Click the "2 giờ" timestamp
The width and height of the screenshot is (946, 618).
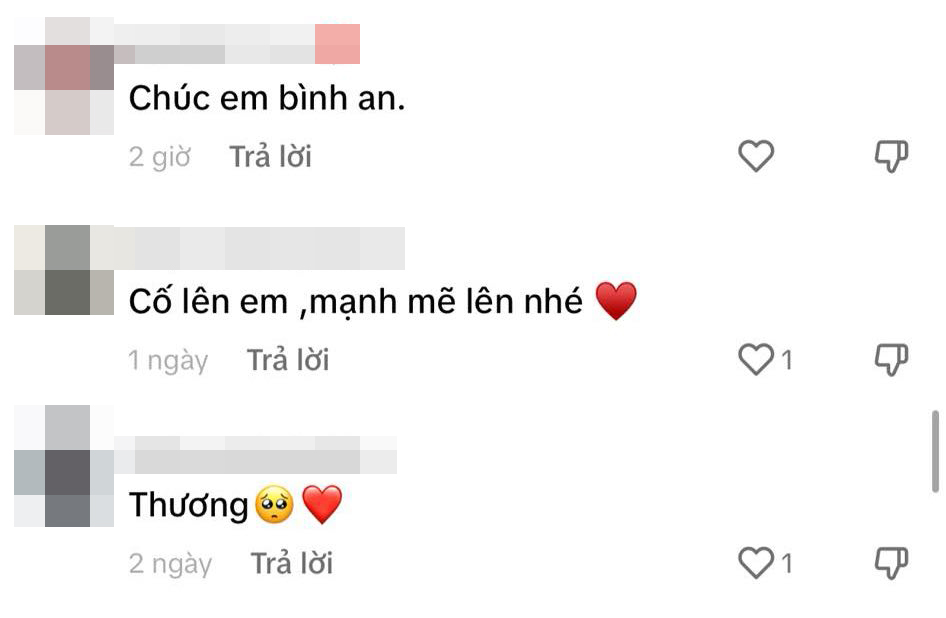[160, 157]
